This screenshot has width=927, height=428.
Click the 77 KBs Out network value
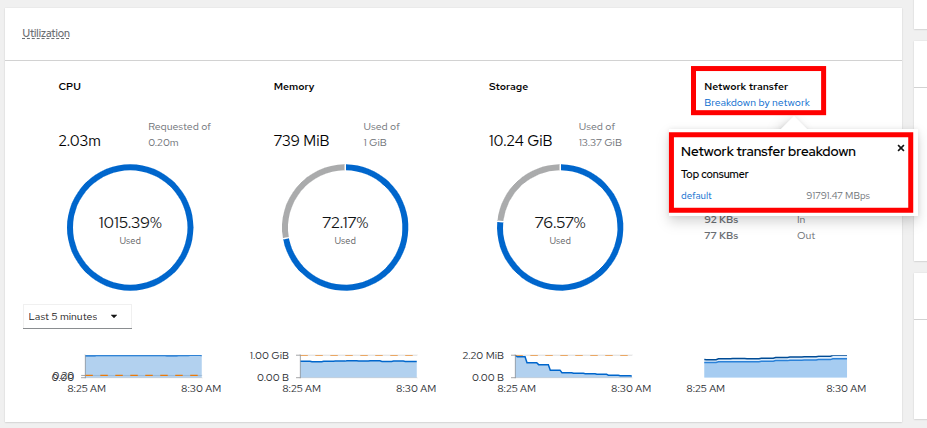(721, 236)
